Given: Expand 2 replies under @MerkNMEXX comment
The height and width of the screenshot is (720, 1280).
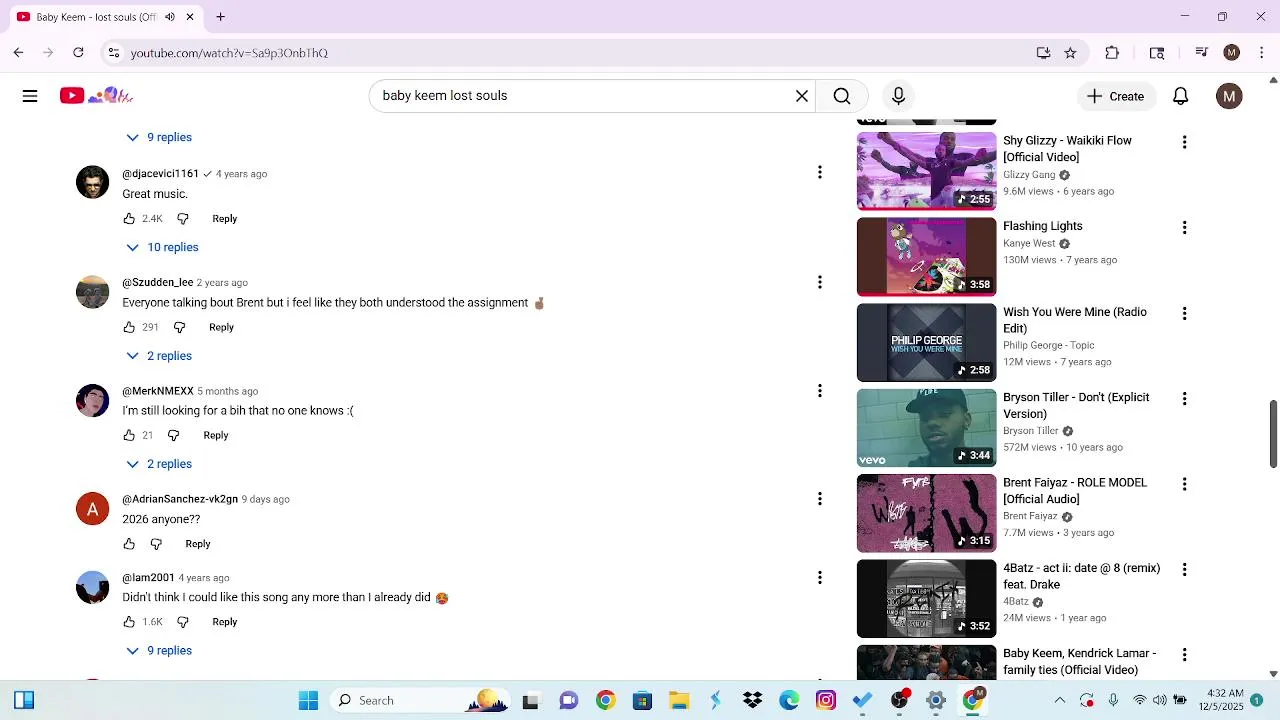Looking at the screenshot, I should [x=159, y=464].
